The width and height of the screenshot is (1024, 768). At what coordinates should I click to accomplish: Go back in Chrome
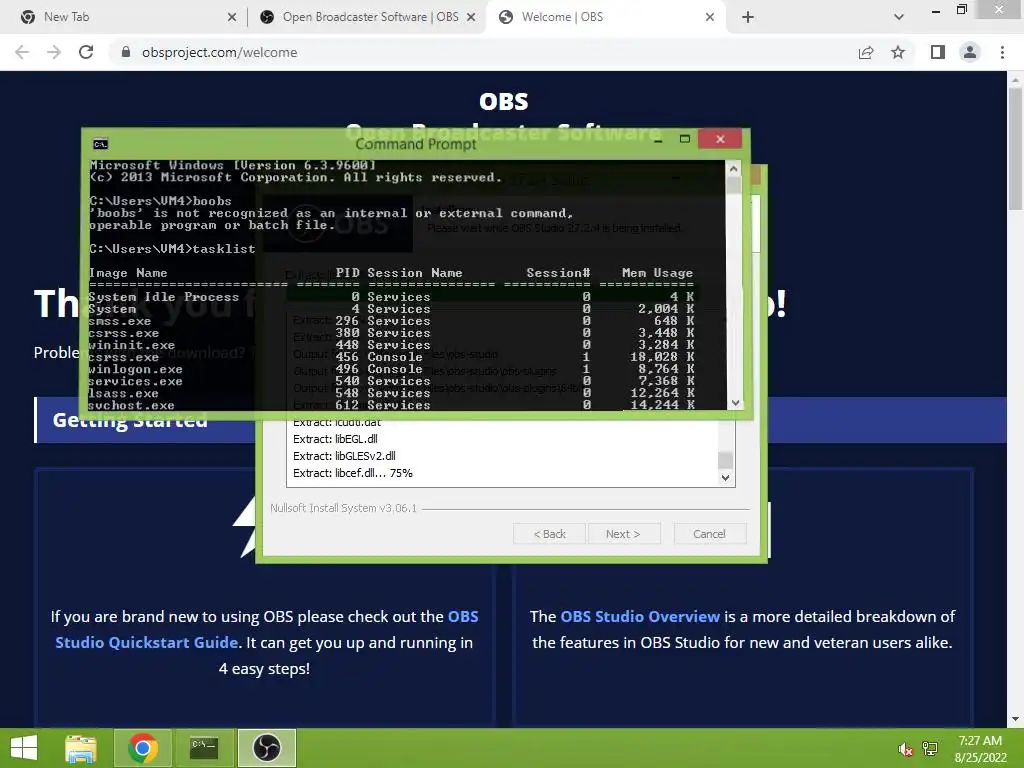click(22, 52)
